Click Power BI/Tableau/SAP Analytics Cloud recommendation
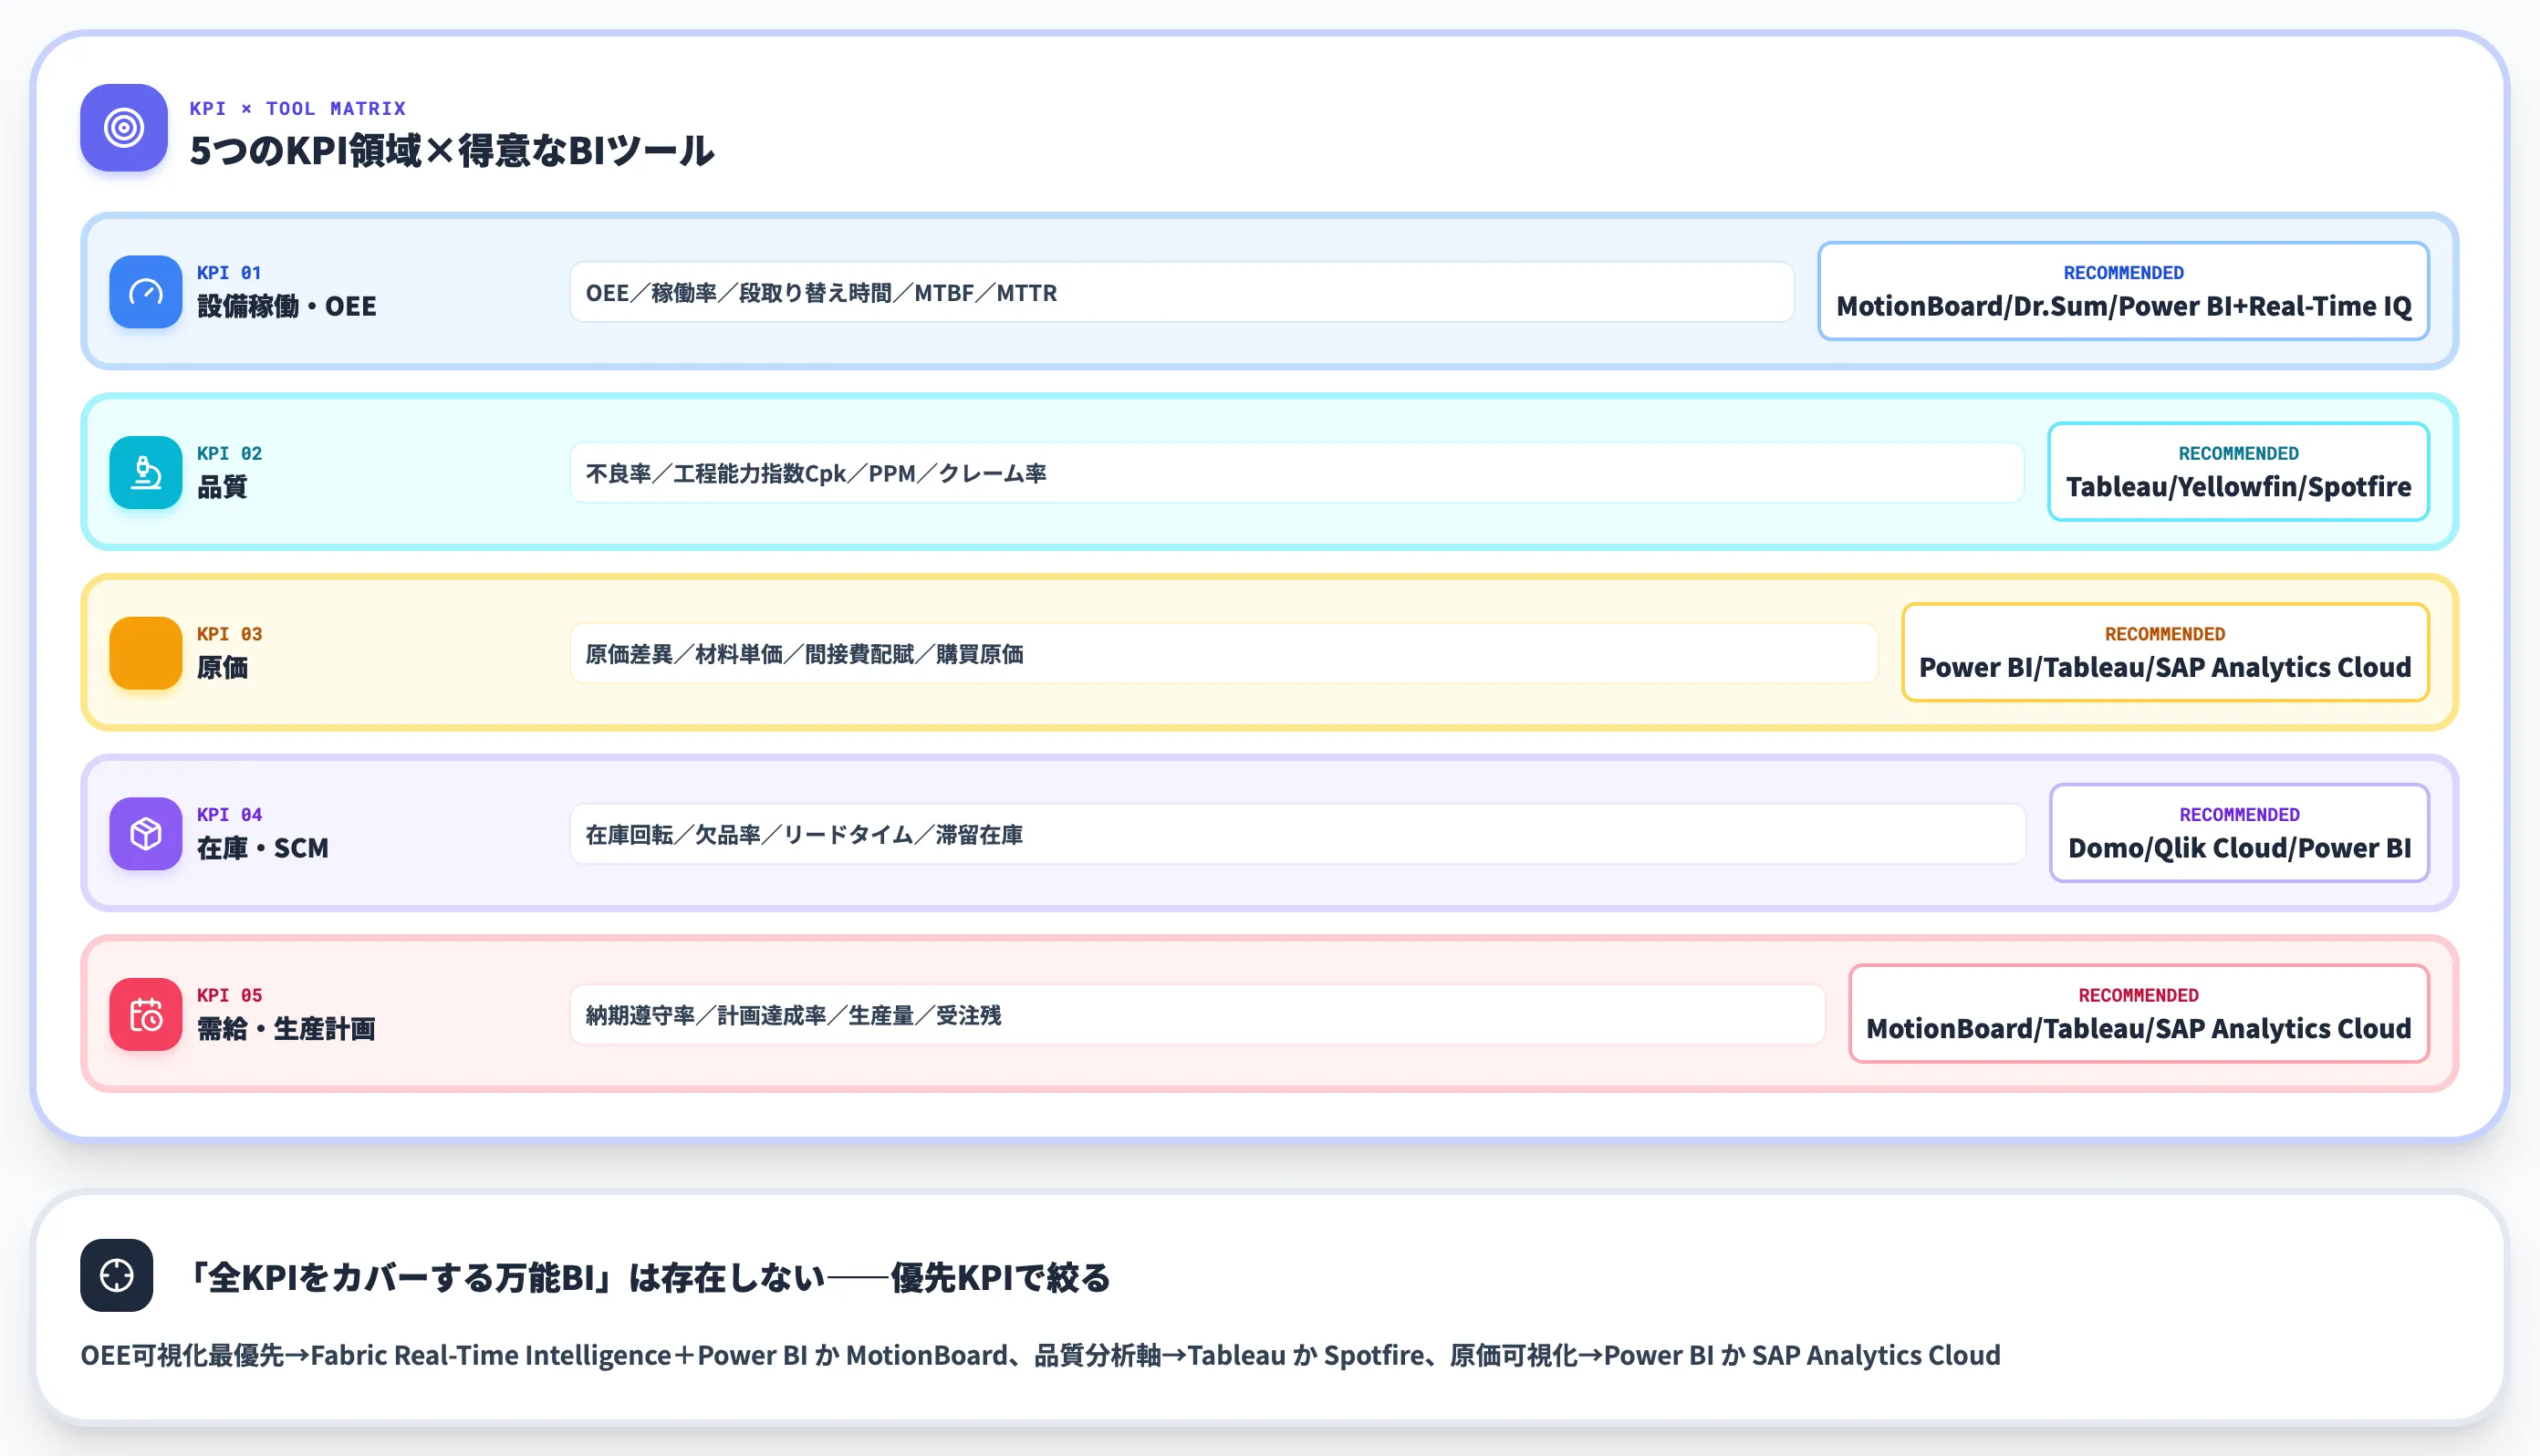2540x1456 pixels. click(2165, 667)
